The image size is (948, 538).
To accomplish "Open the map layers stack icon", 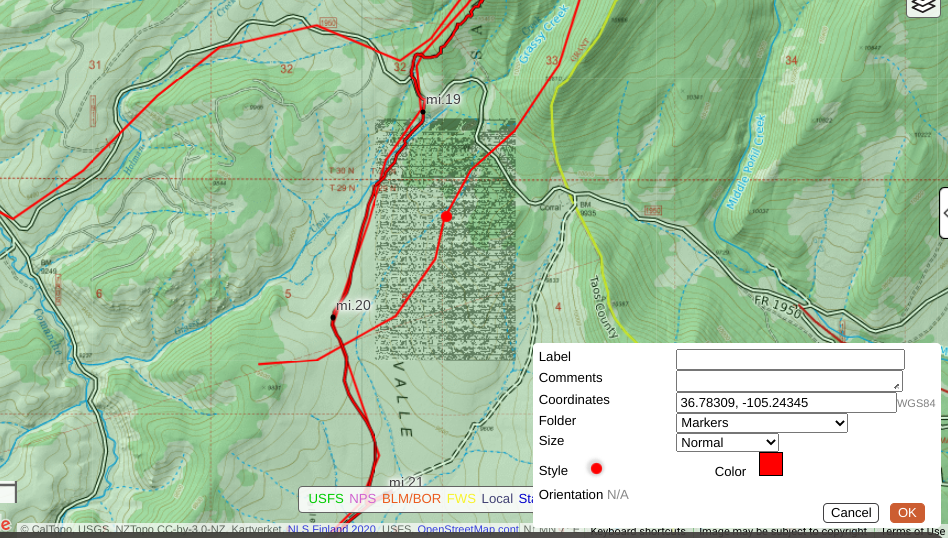I will pyautogui.click(x=923, y=6).
